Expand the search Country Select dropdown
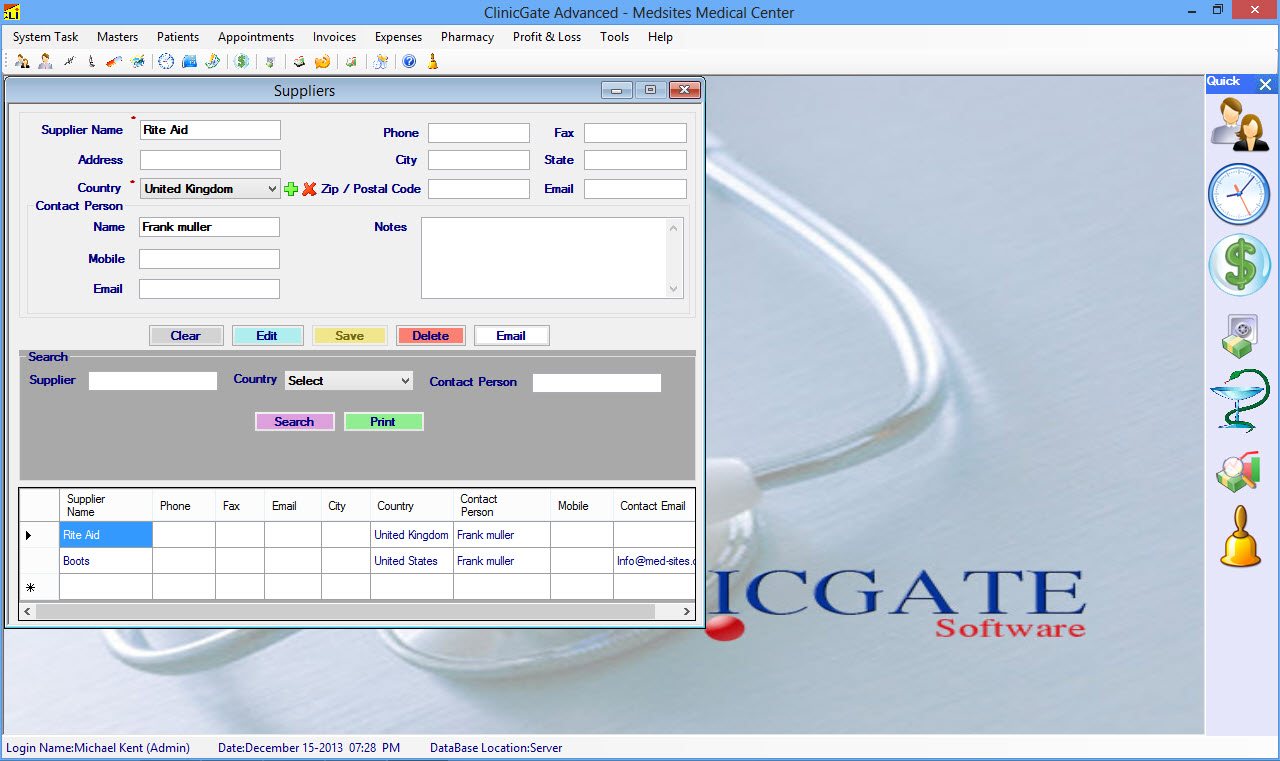This screenshot has height=761, width=1280. [x=349, y=381]
